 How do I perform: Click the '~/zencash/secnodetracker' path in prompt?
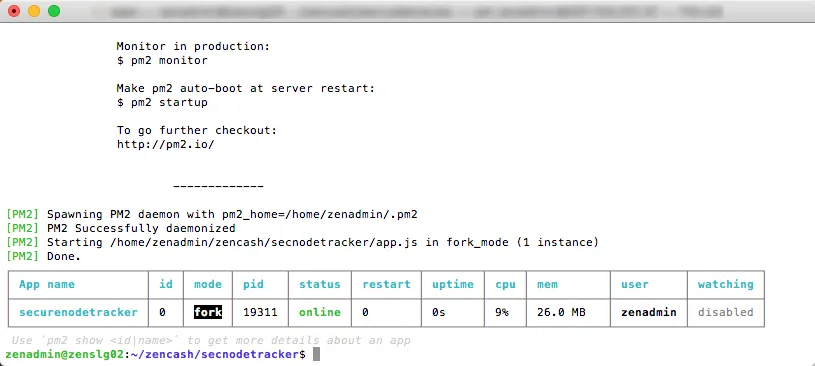(214, 355)
